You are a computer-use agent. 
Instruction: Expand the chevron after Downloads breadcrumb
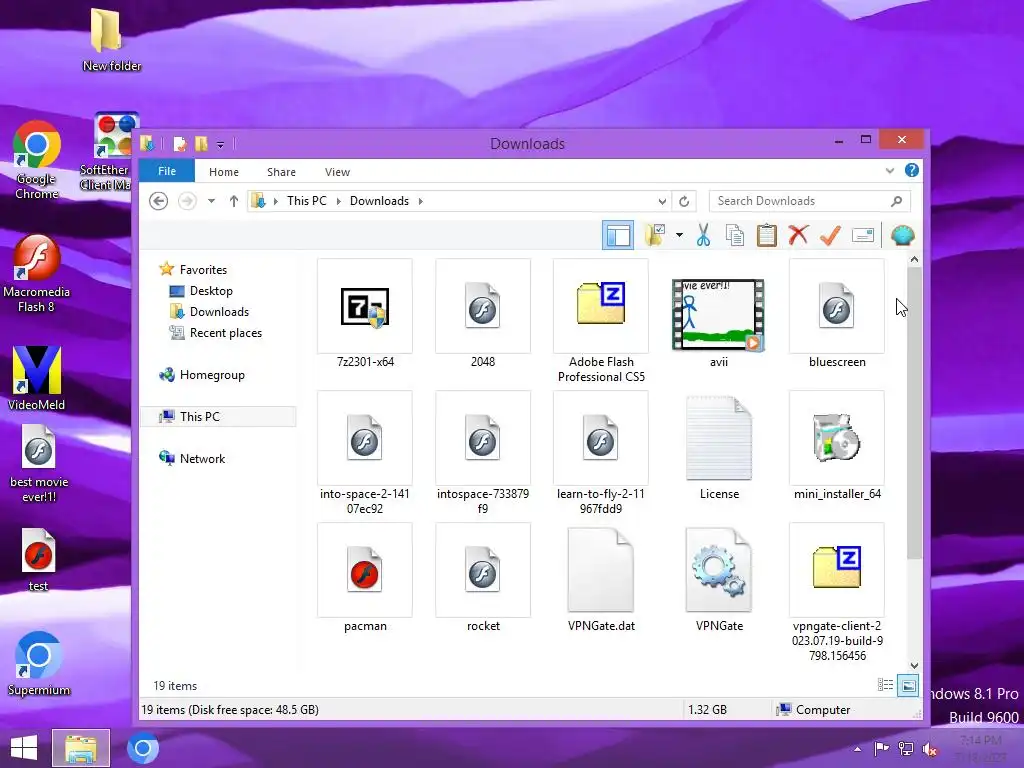point(421,200)
